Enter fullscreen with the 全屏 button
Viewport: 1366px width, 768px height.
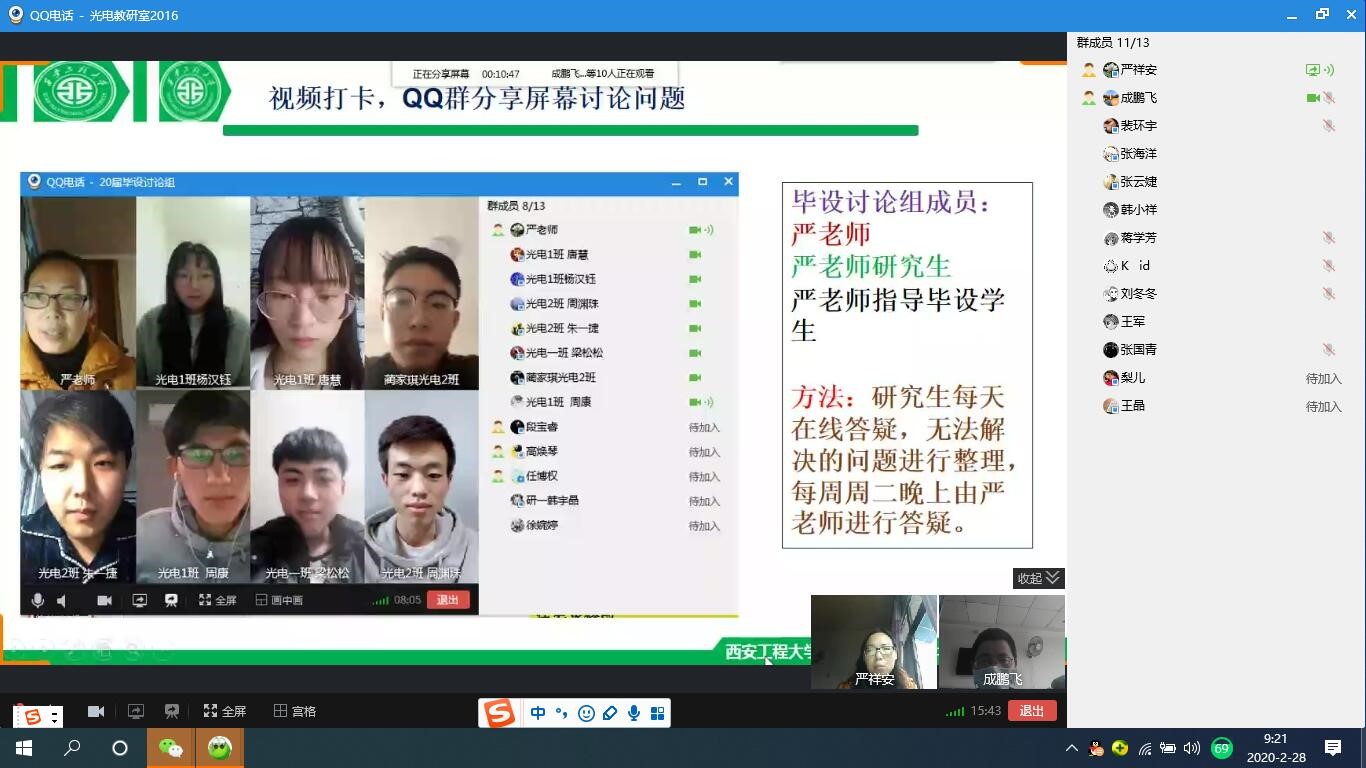click(225, 711)
